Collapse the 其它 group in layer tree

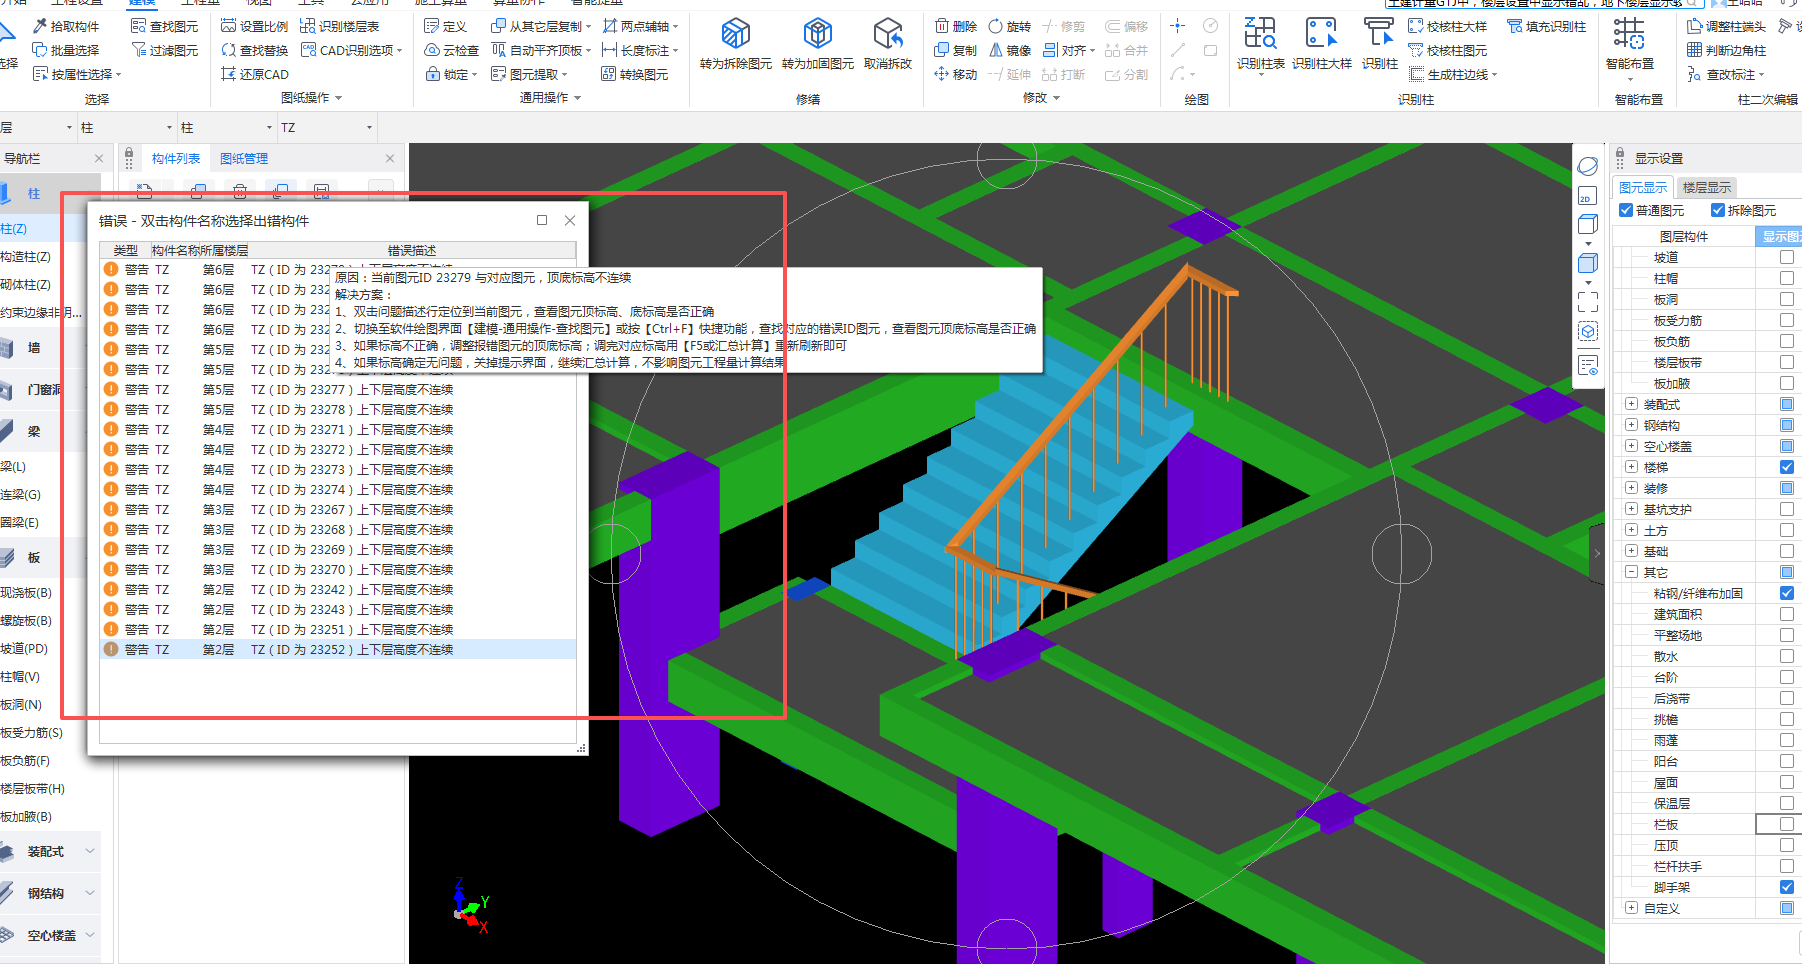click(1631, 572)
